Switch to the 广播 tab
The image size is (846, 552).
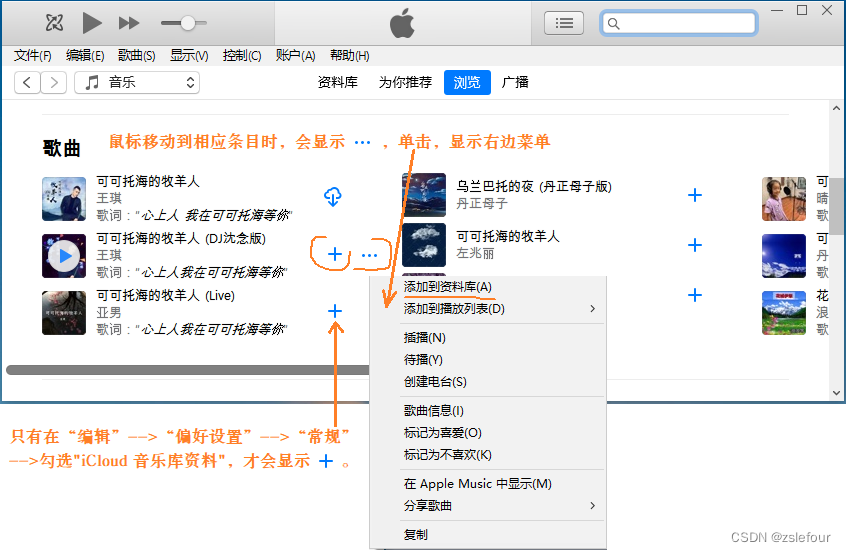(515, 82)
